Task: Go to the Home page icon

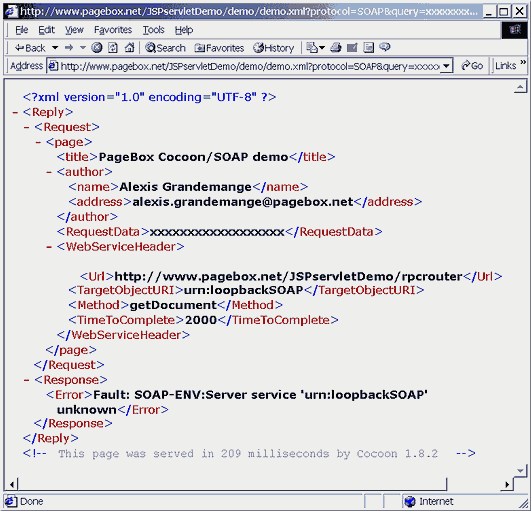Action: pos(129,48)
